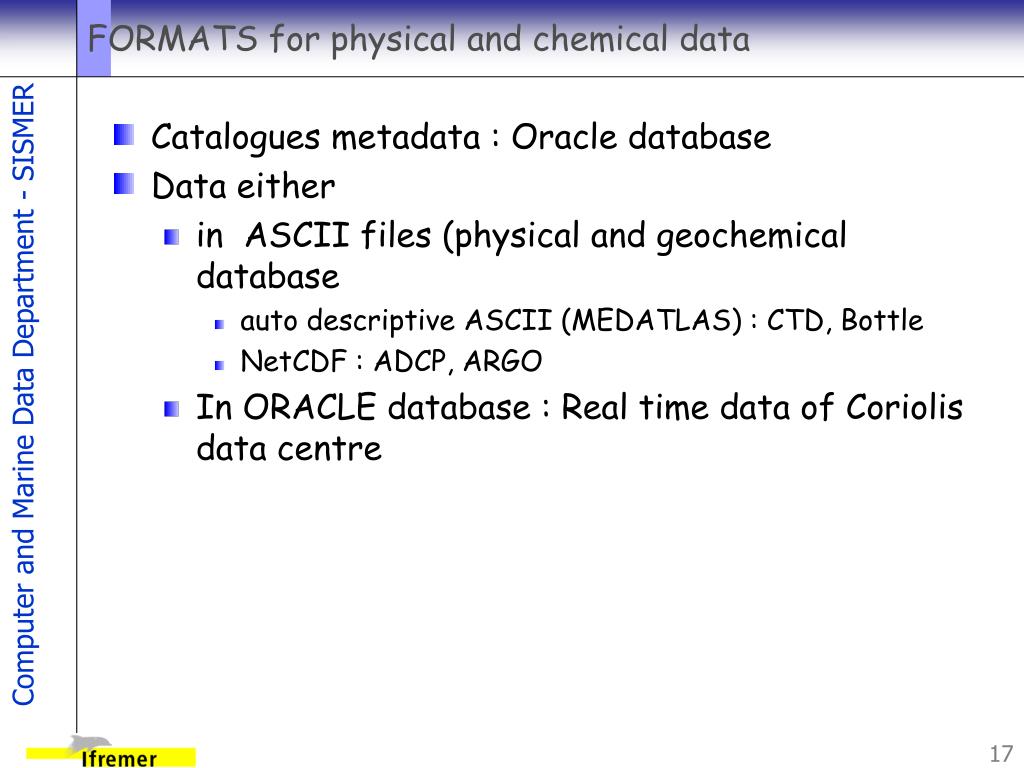Click the small bullet beside 'auto descriptive ASCII'

219,324
